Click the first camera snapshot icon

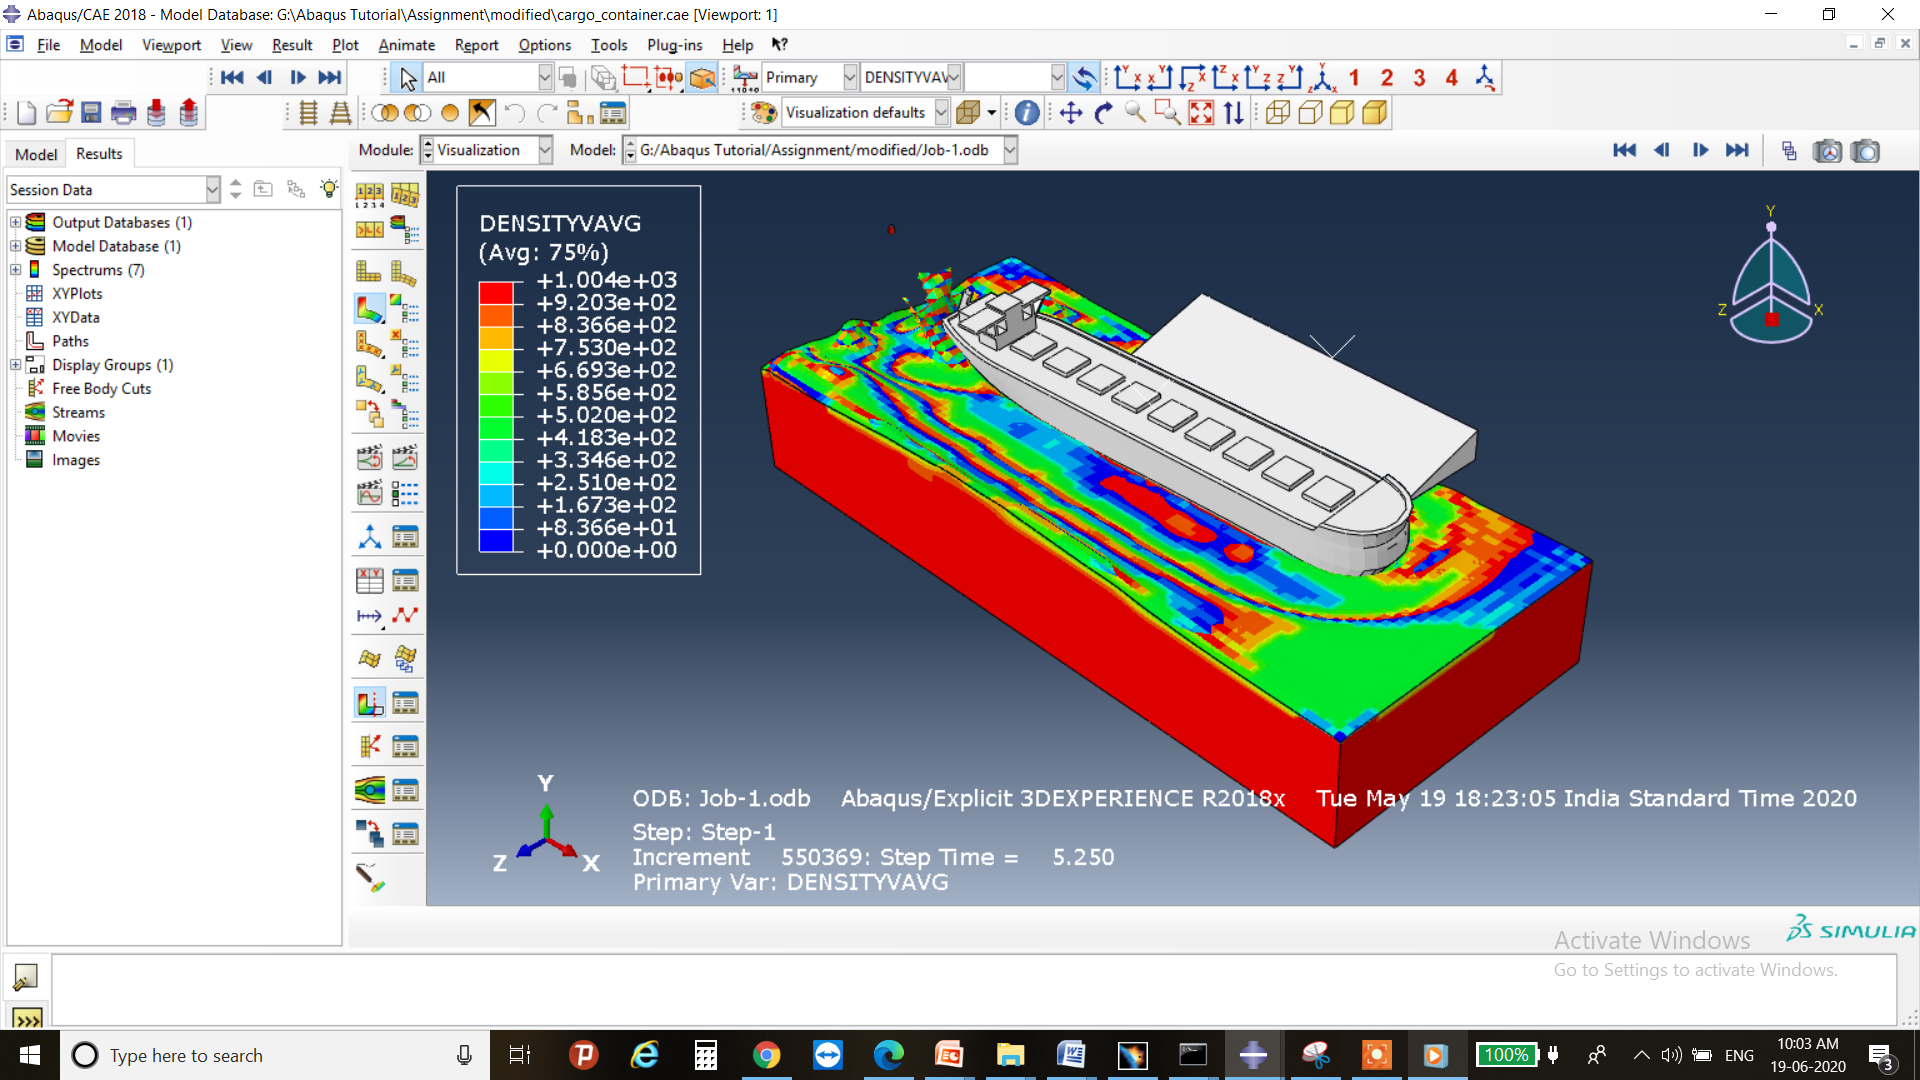(1827, 151)
